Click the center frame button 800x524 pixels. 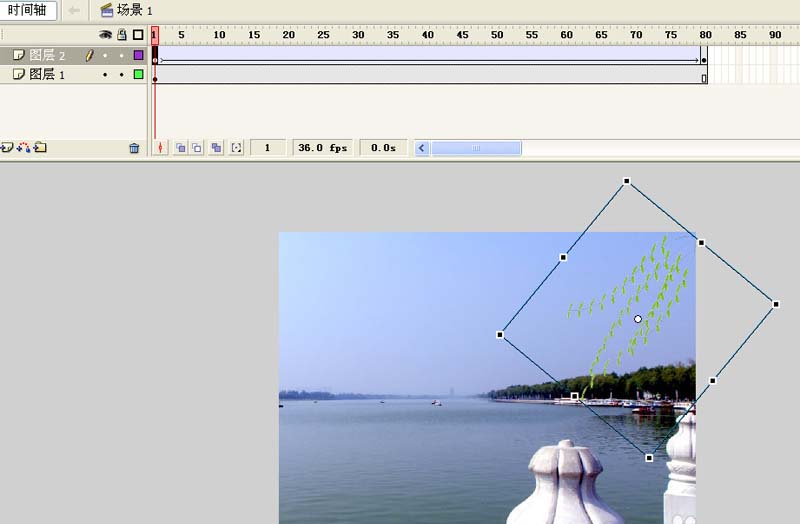pyautogui.click(x=160, y=148)
